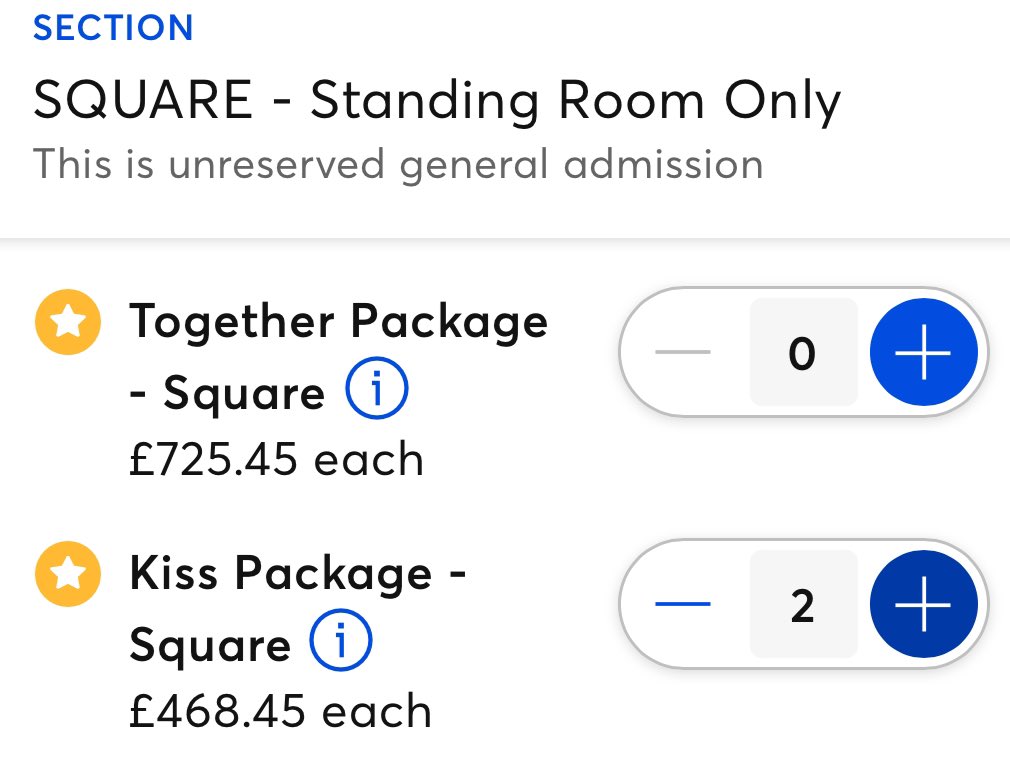
Task: Tap the £725.45 each price text
Action: (276, 460)
